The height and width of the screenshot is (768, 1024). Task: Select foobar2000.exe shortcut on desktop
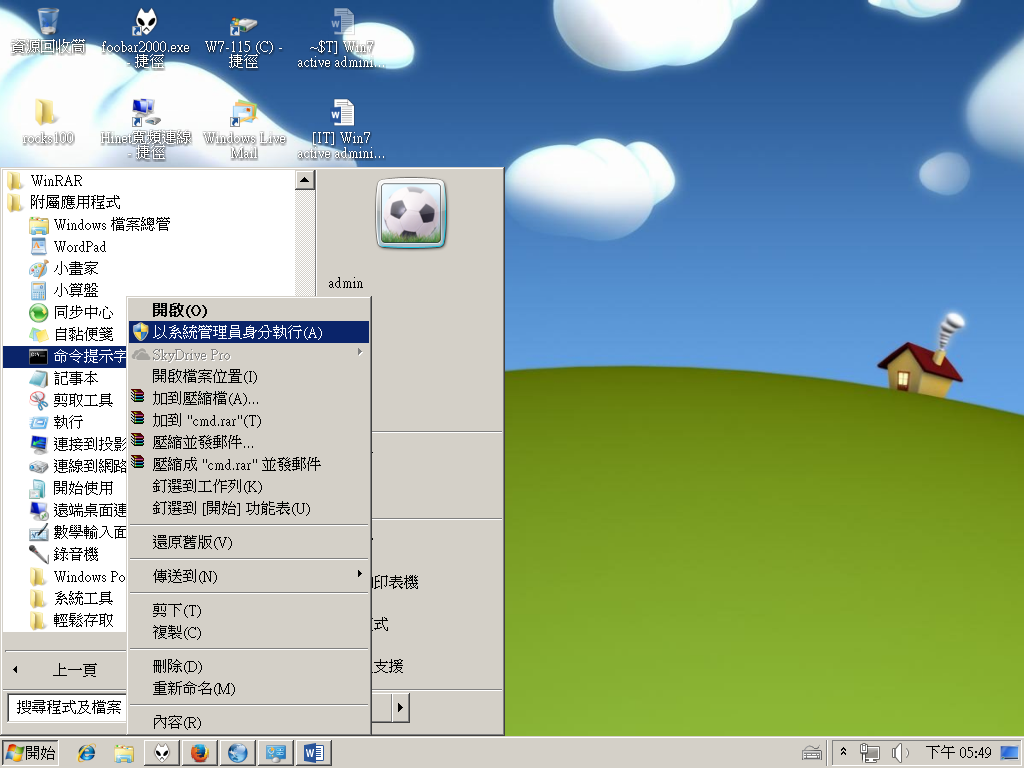tap(146, 38)
